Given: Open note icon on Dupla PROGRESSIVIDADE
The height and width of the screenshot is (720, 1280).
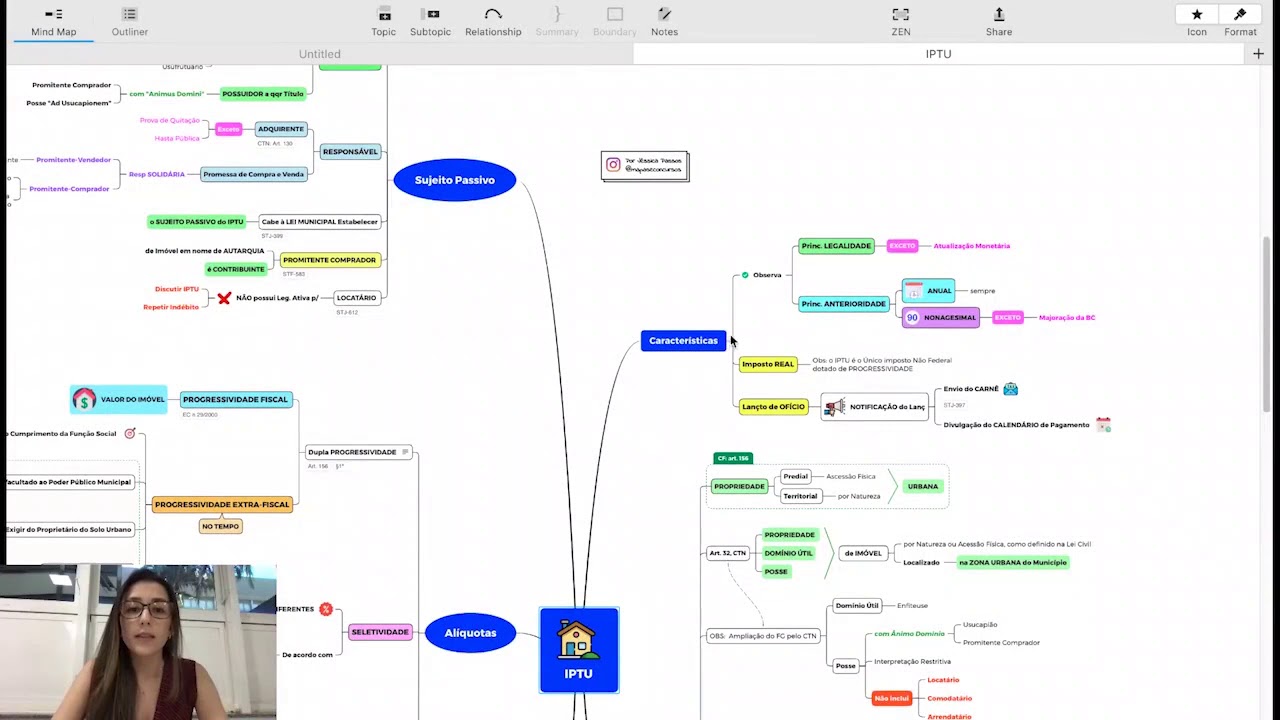Looking at the screenshot, I should click(x=405, y=452).
